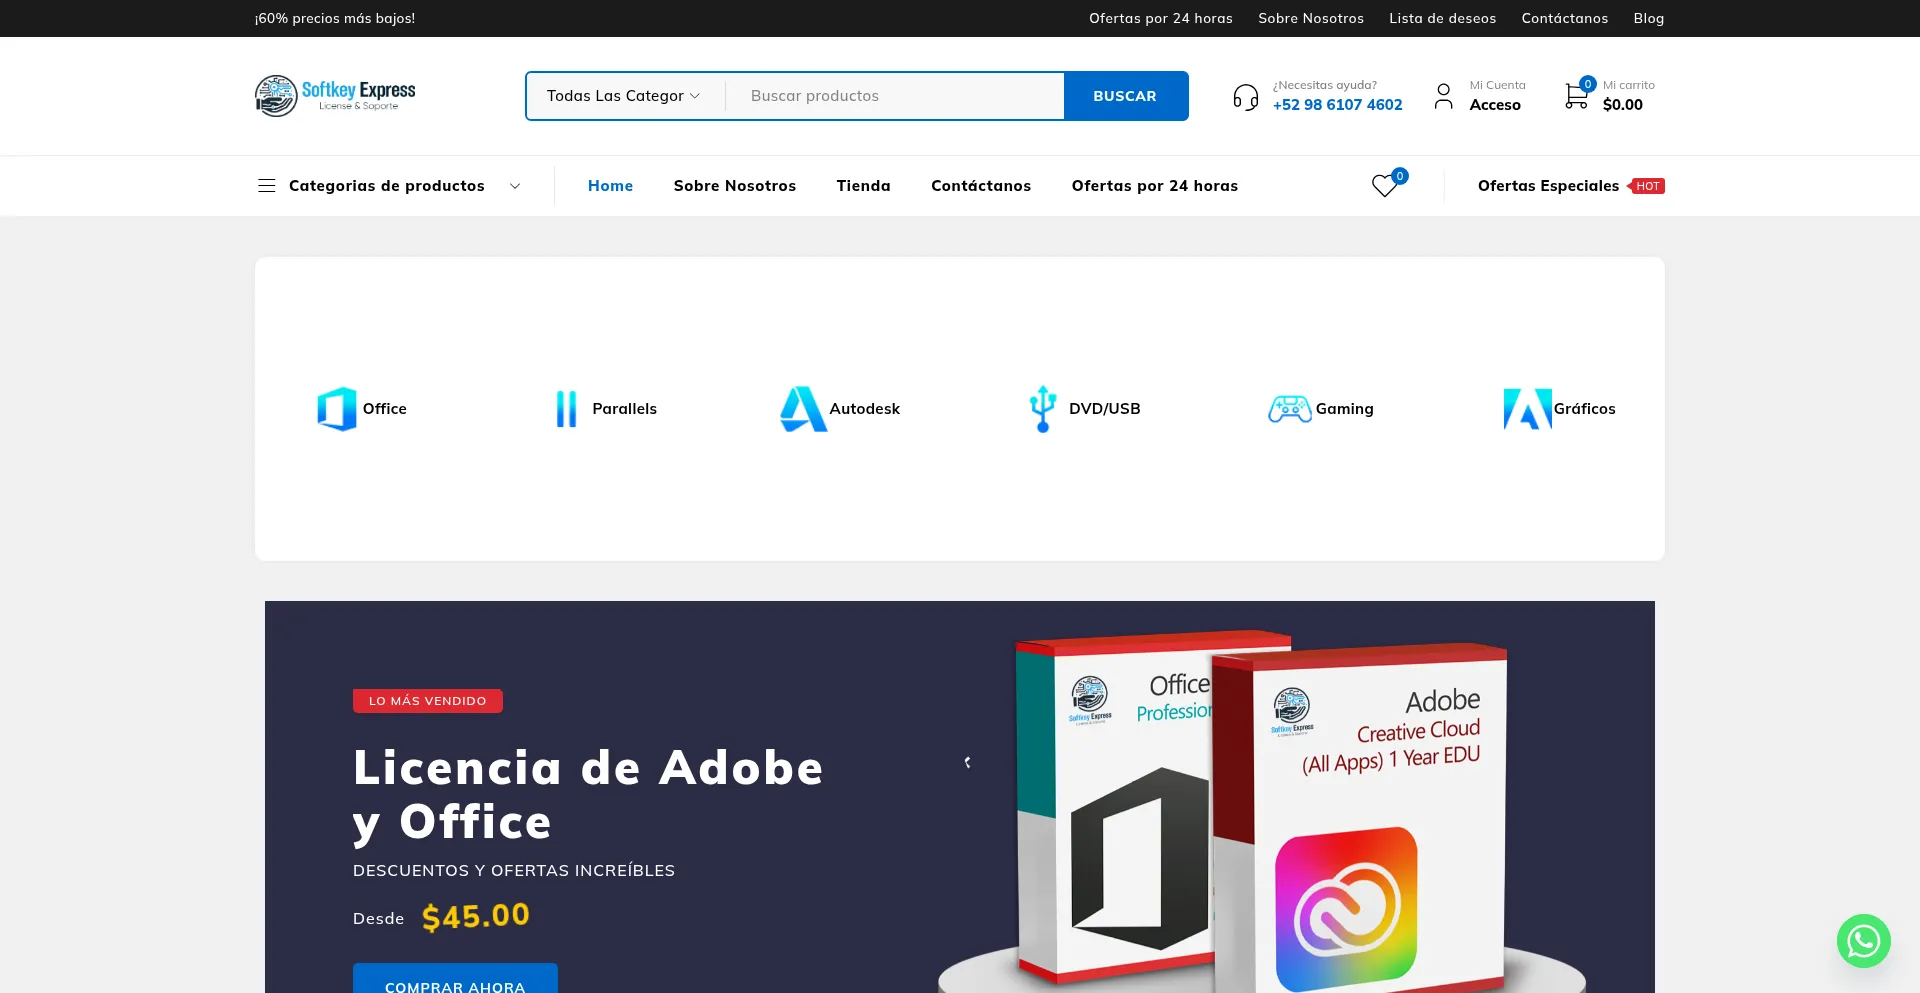Image resolution: width=1920 pixels, height=993 pixels.
Task: Go to previous slide arrow in banner
Action: pyautogui.click(x=967, y=763)
